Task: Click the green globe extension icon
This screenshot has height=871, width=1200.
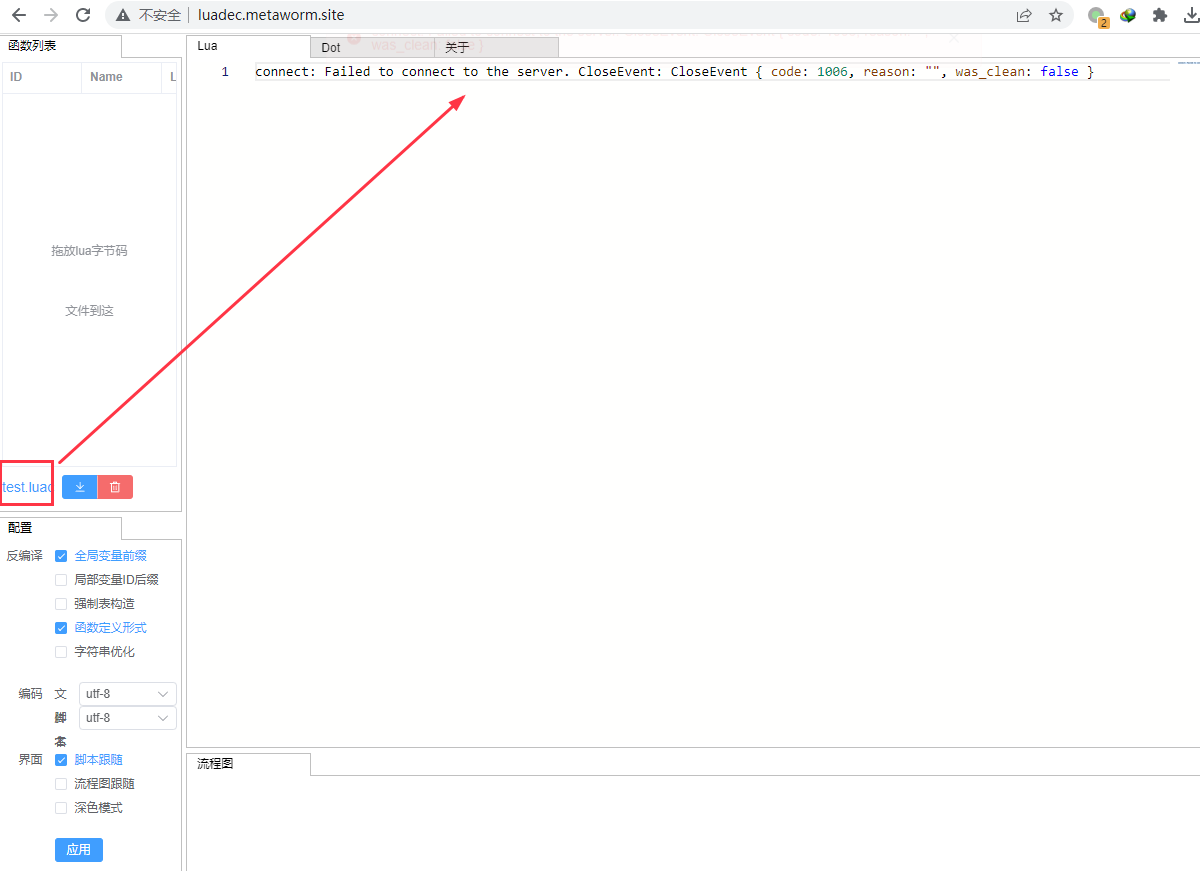Action: [1128, 15]
